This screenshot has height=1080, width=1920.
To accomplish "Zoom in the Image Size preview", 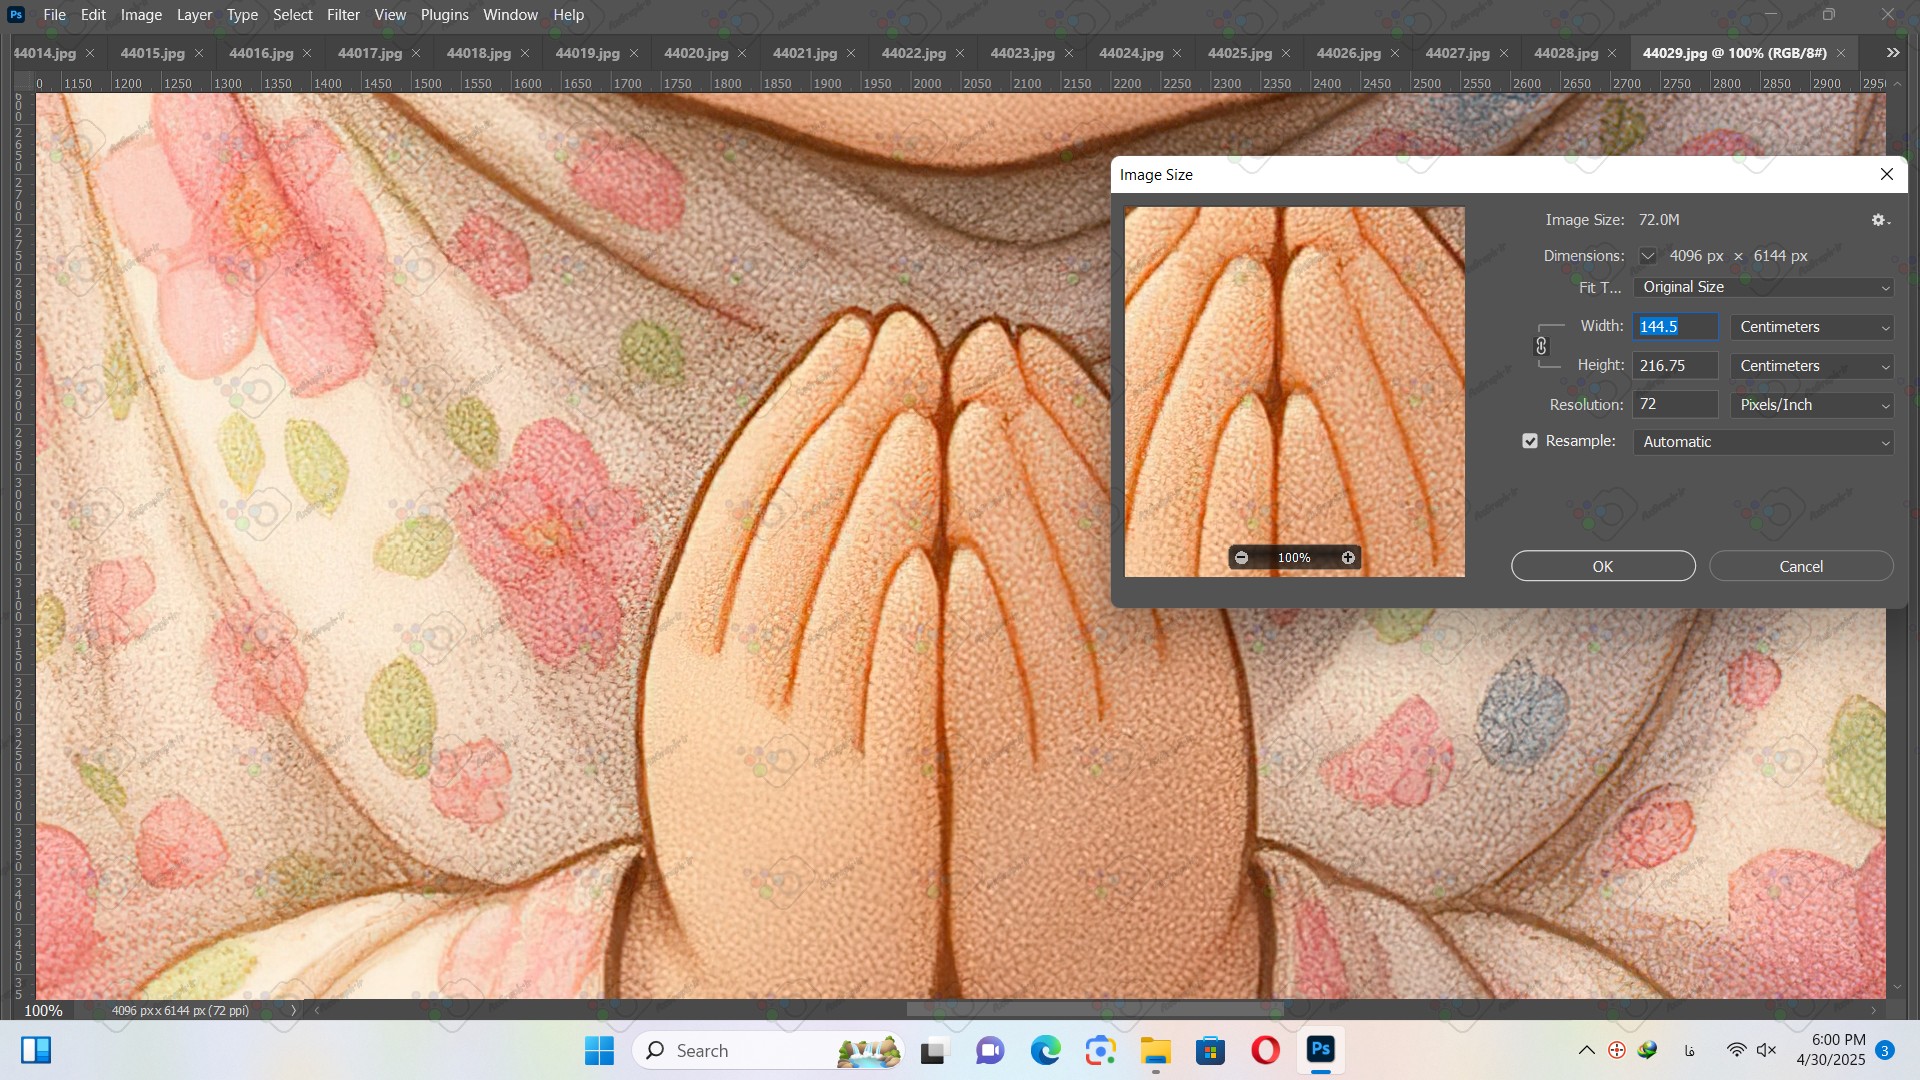I will click(1348, 558).
